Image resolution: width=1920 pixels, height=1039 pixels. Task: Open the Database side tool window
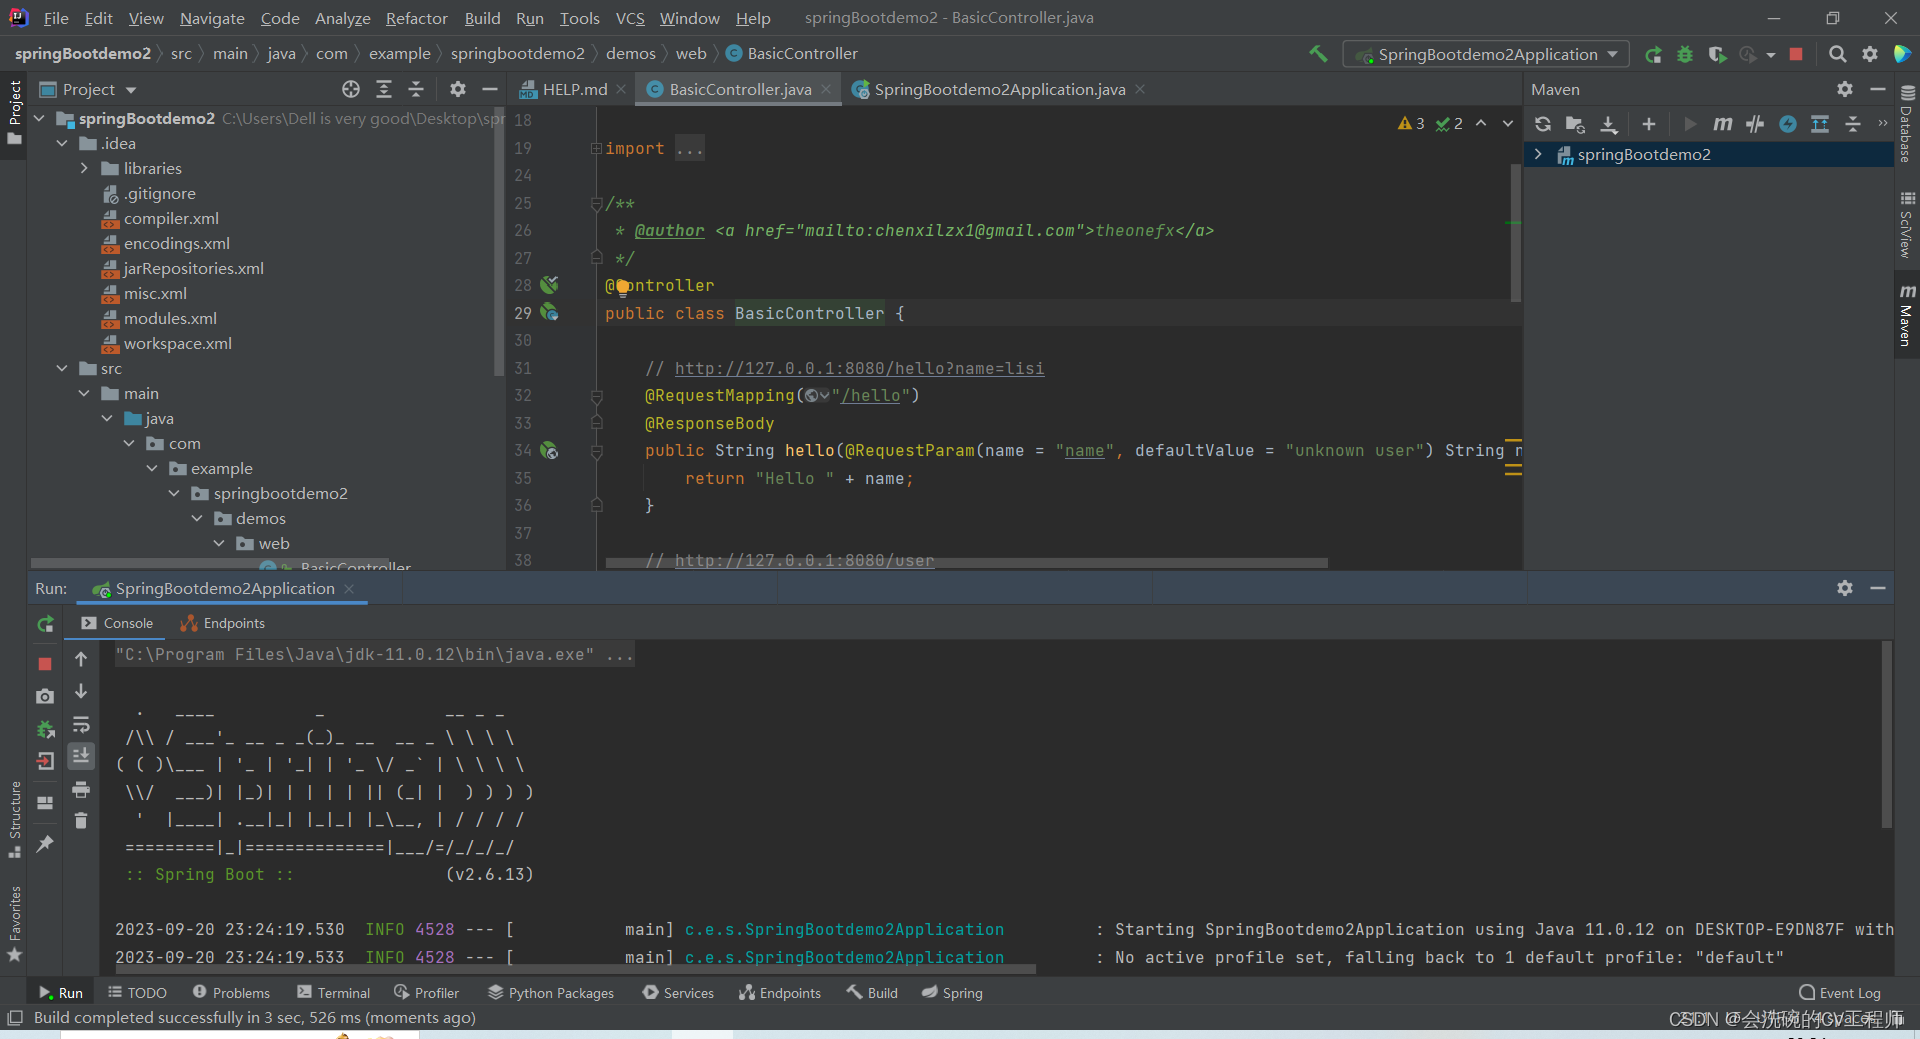1906,124
